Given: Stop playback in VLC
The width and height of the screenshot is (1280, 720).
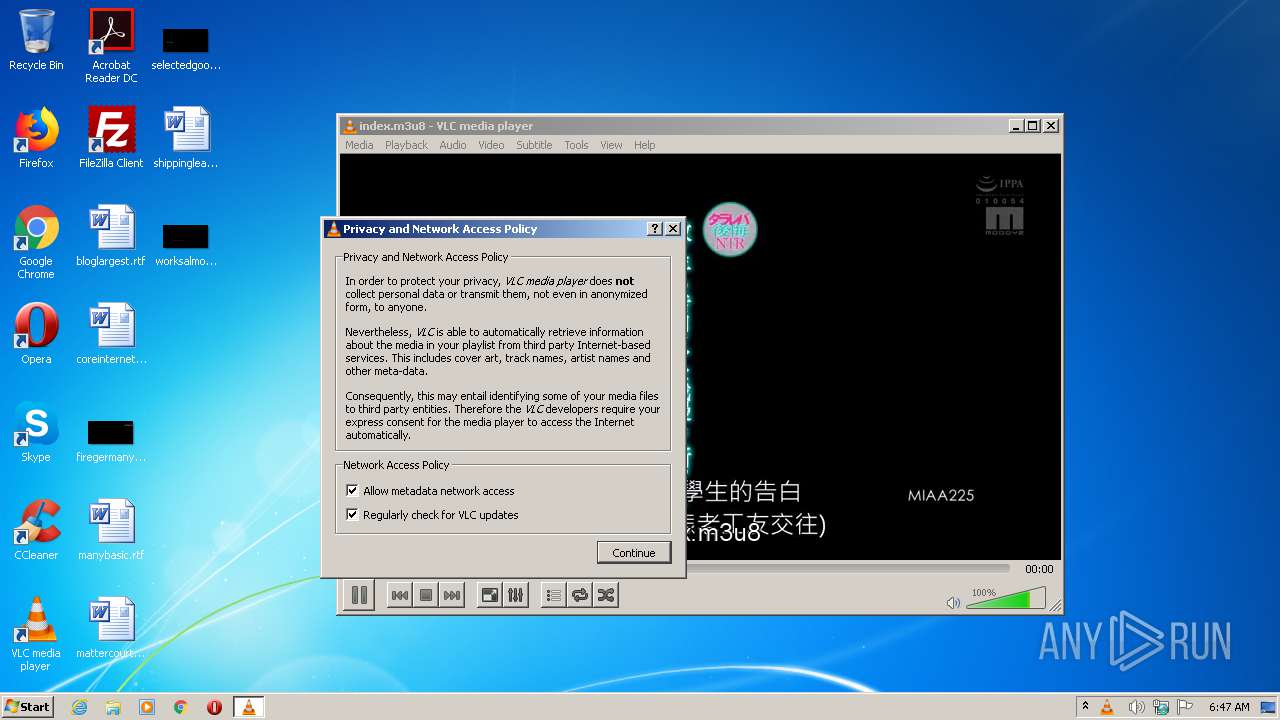Looking at the screenshot, I should click(426, 595).
